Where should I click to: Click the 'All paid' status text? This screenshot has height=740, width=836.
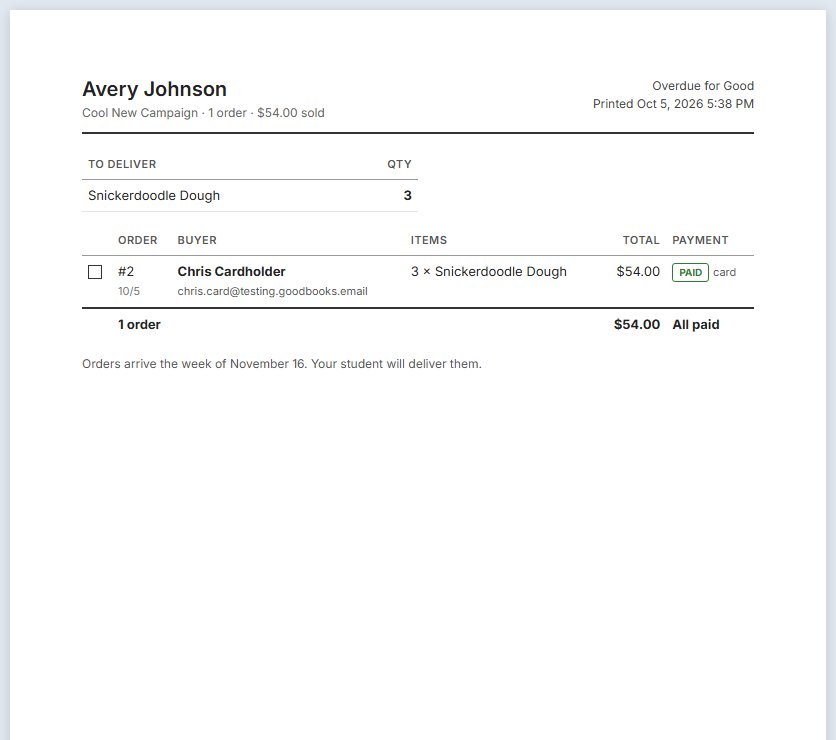(696, 325)
